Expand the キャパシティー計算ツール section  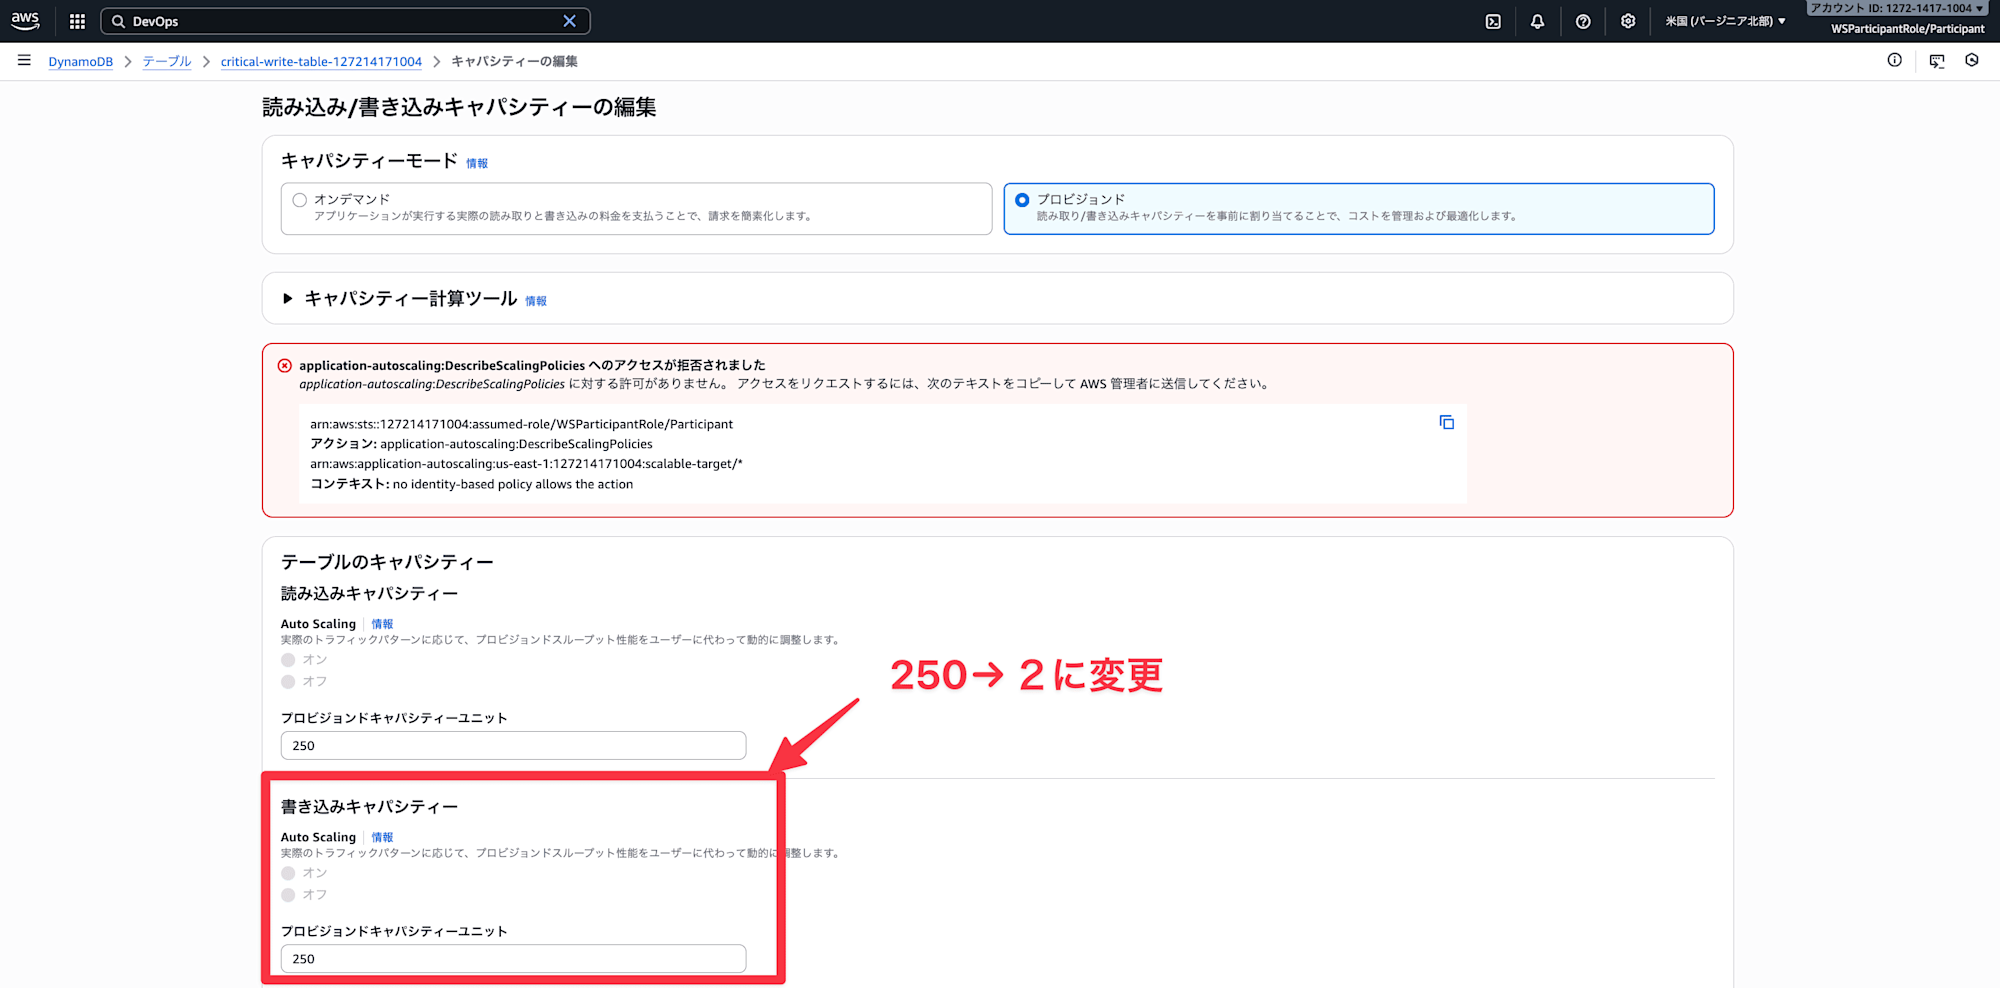pyautogui.click(x=288, y=299)
